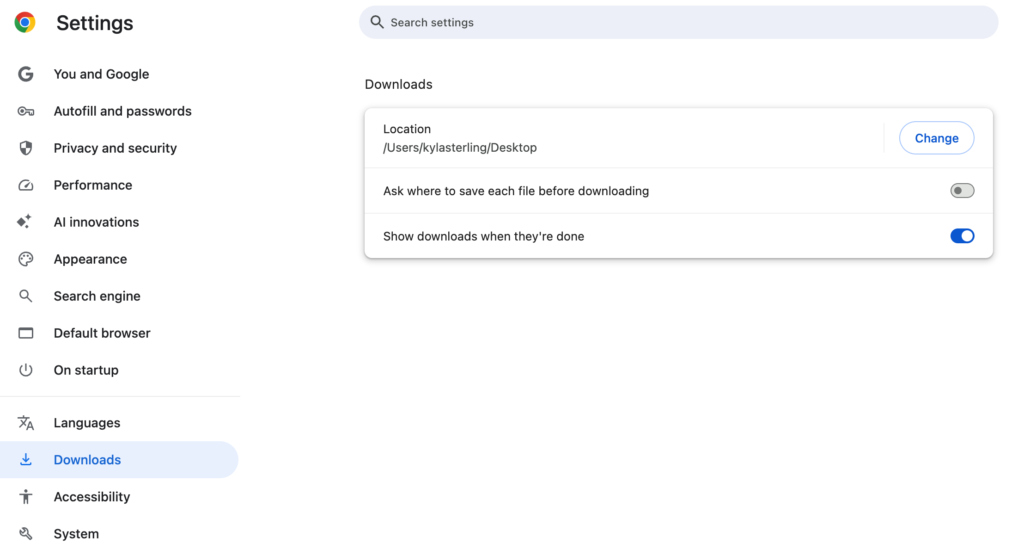Click the Privacy shield icon
The image size is (1024, 555).
(x=25, y=148)
